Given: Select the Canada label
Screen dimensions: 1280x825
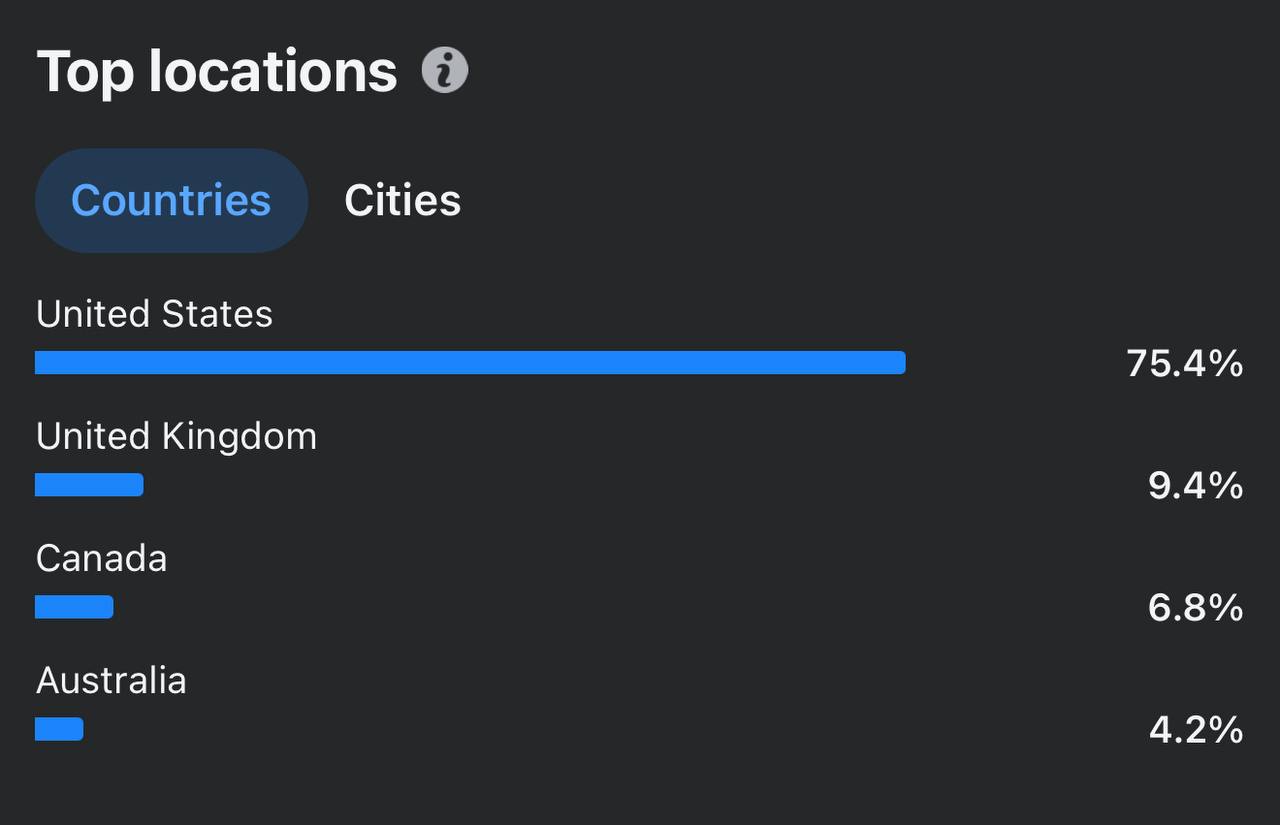Looking at the screenshot, I should coord(101,559).
